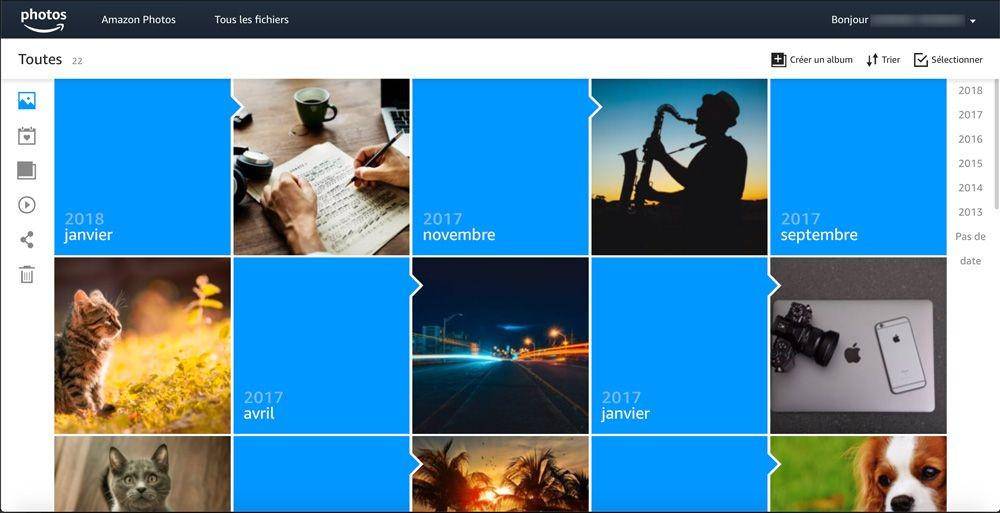Viewport: 1000px width, 513px height.
Task: Click the Sélectionner button
Action: 948,60
